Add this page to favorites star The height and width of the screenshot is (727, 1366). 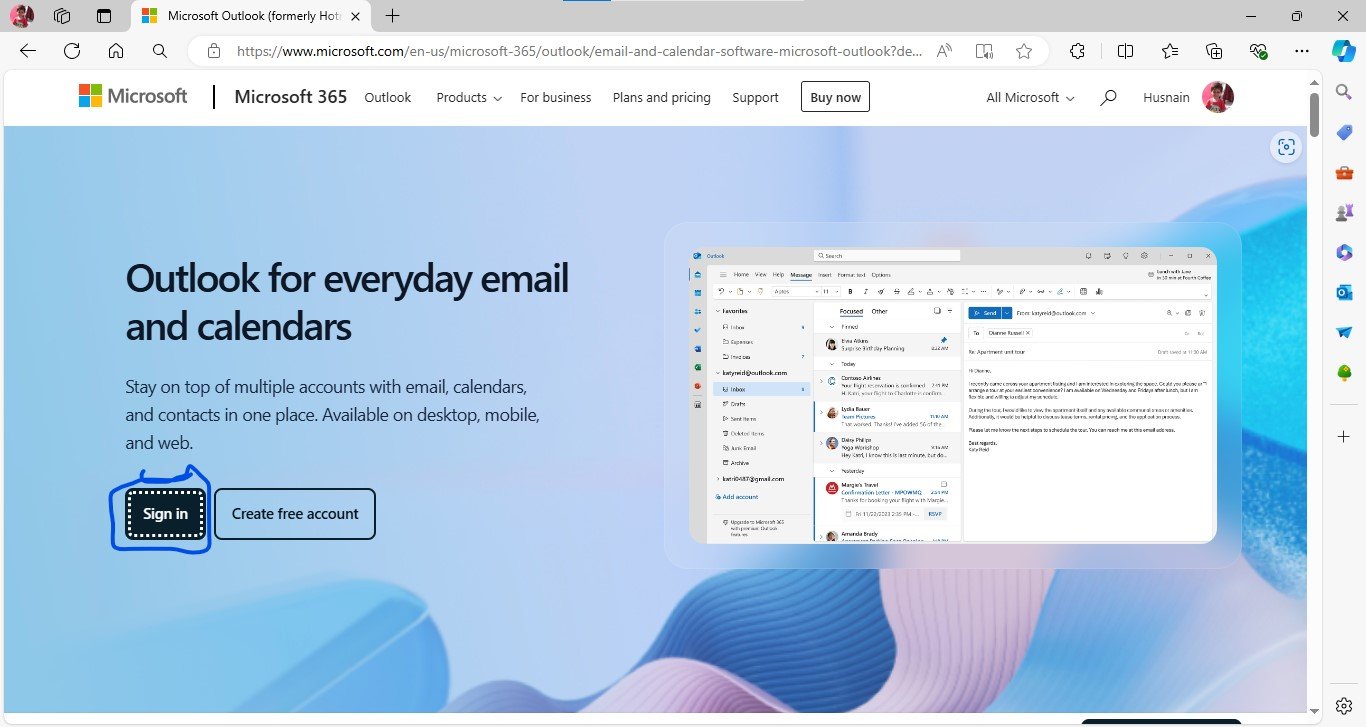[x=1024, y=51]
